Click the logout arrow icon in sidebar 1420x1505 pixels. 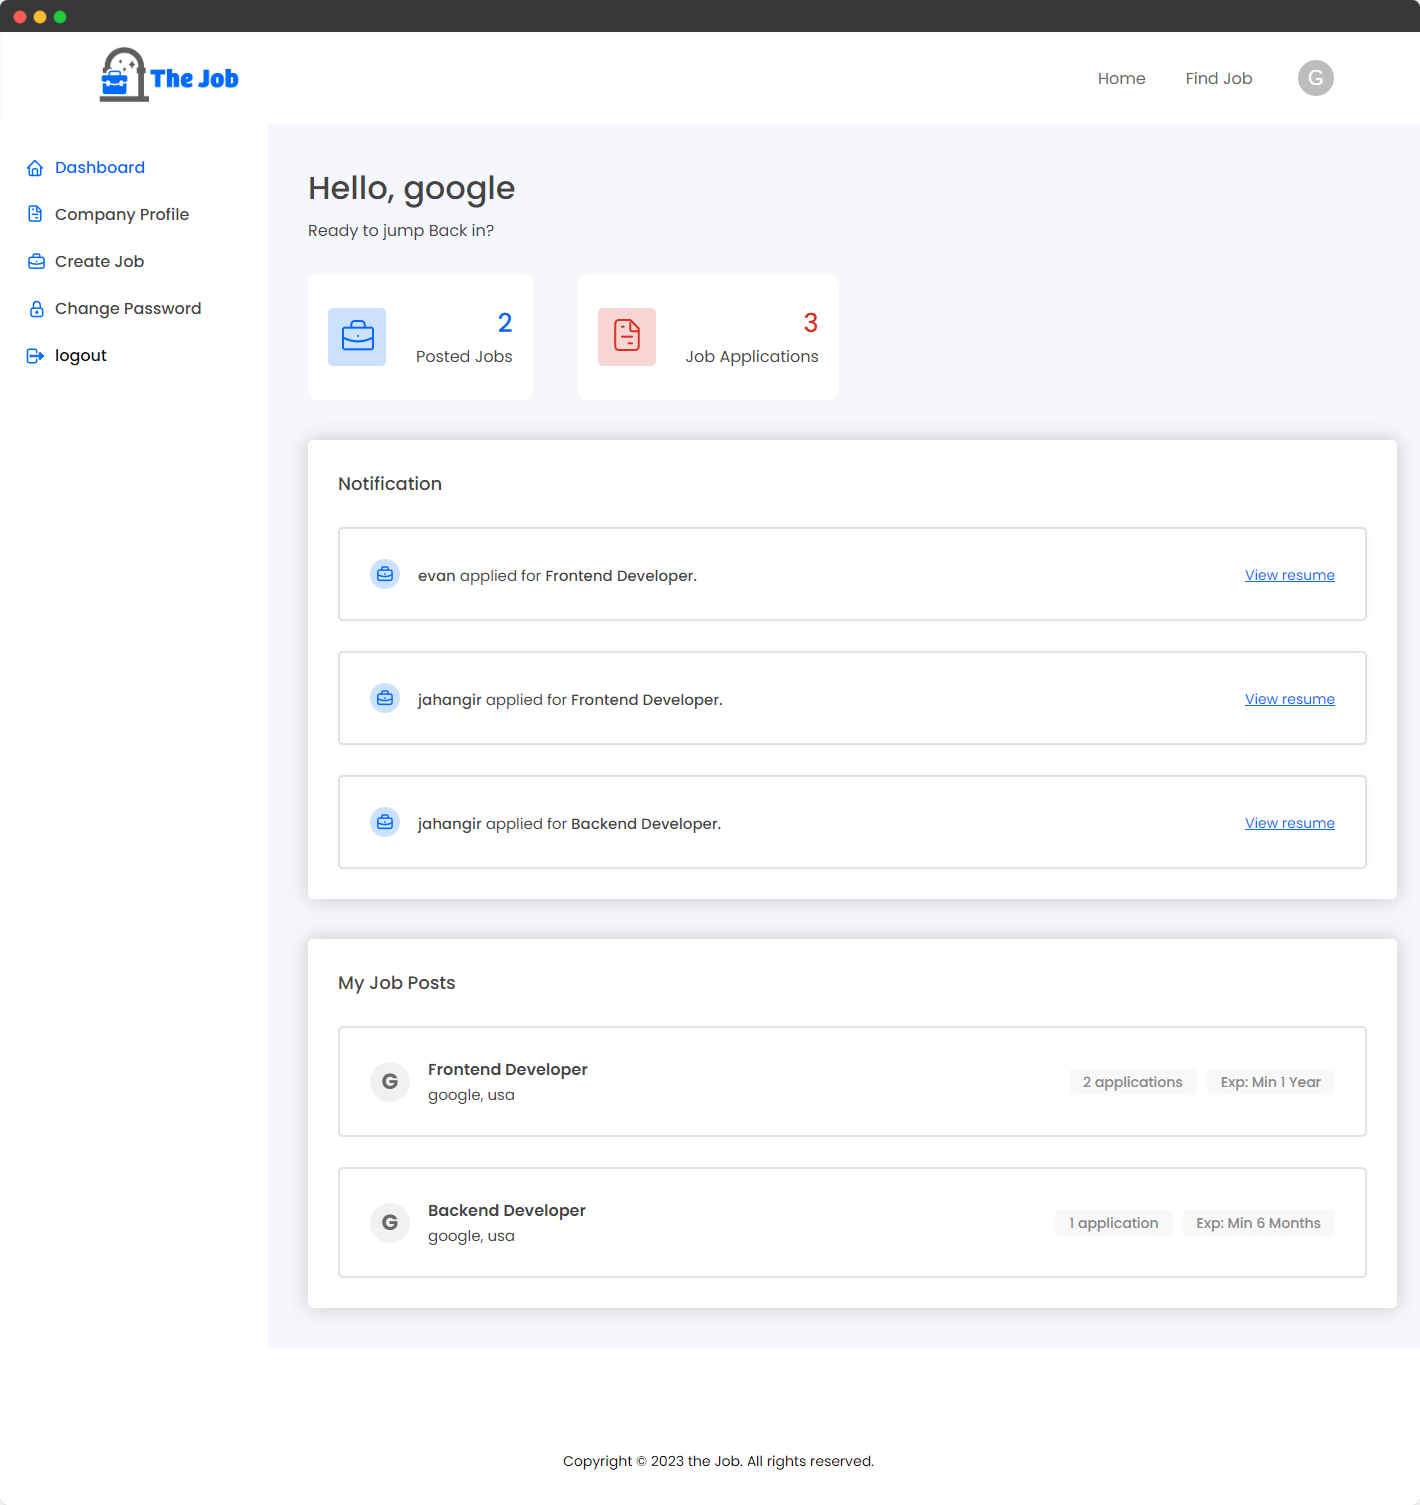coord(36,355)
